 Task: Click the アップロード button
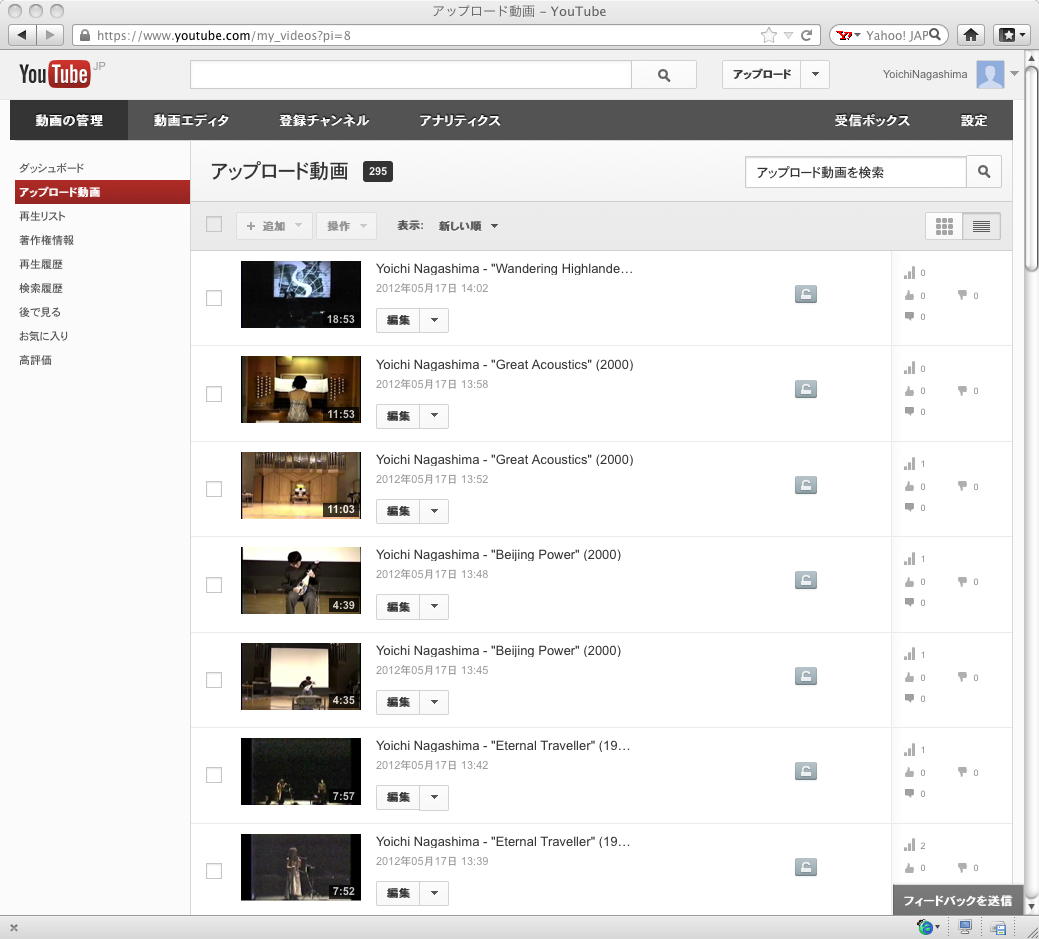pyautogui.click(x=761, y=74)
